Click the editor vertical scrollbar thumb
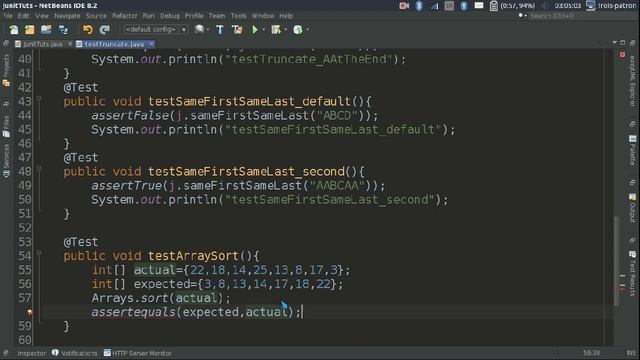Image resolution: width=640 pixels, height=360 pixels. (x=616, y=261)
